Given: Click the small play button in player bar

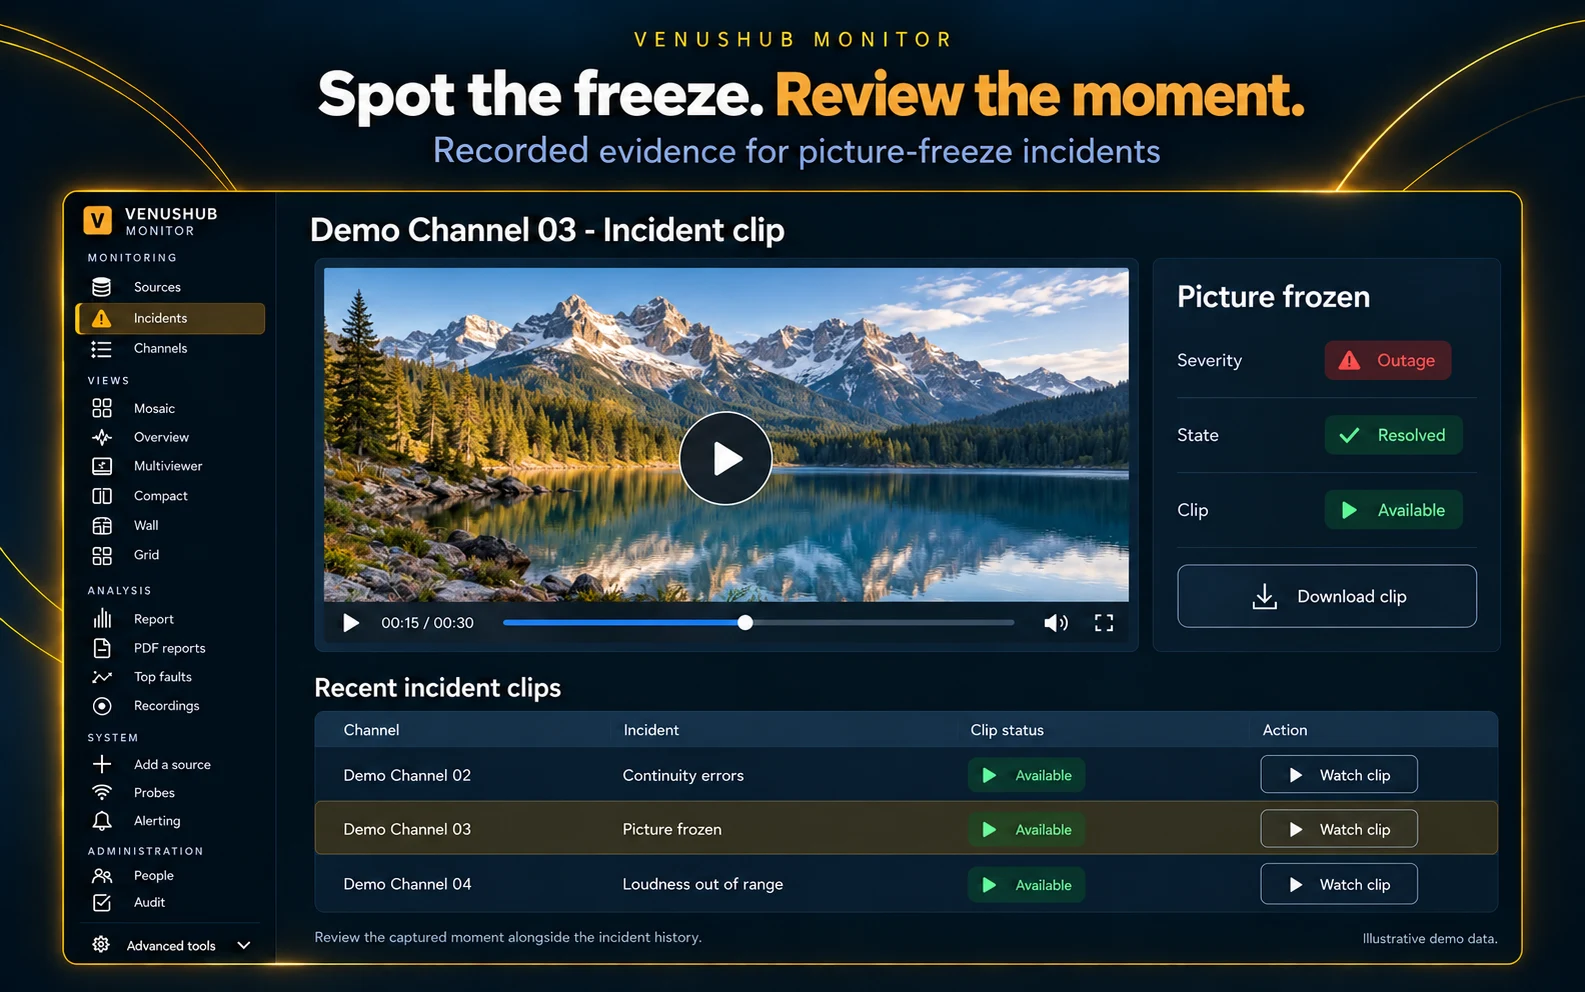Looking at the screenshot, I should pyautogui.click(x=351, y=623).
